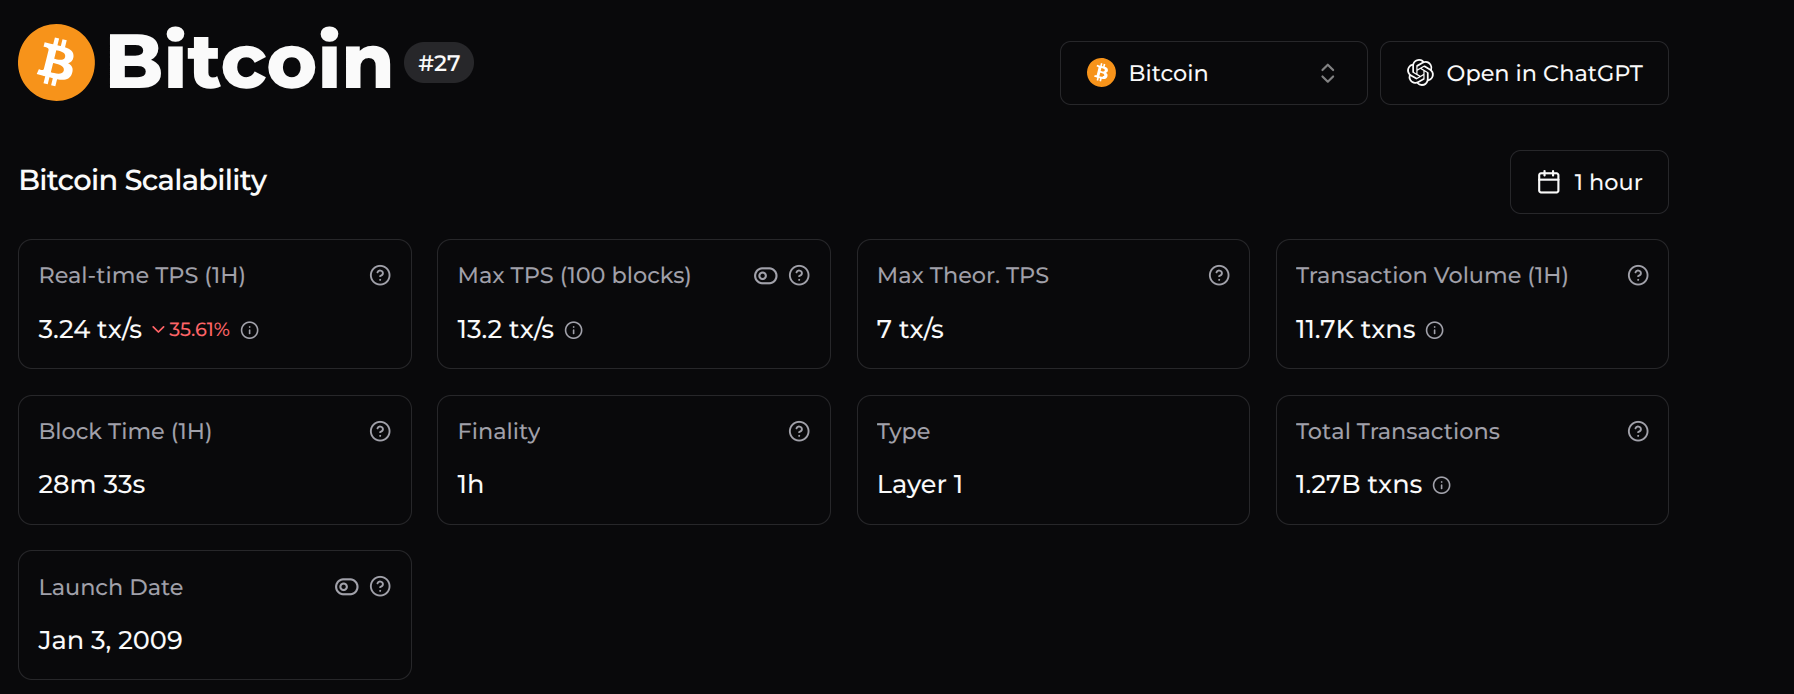1794x694 pixels.
Task: Open the 1 hour time range selector
Action: coord(1588,181)
